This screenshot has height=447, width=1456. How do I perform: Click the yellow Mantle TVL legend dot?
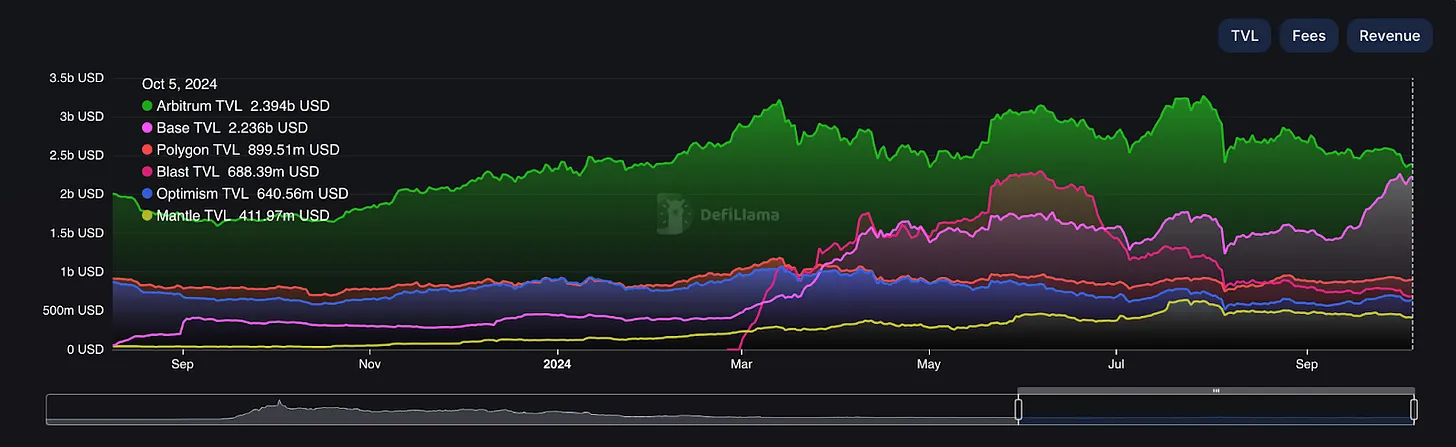point(148,215)
